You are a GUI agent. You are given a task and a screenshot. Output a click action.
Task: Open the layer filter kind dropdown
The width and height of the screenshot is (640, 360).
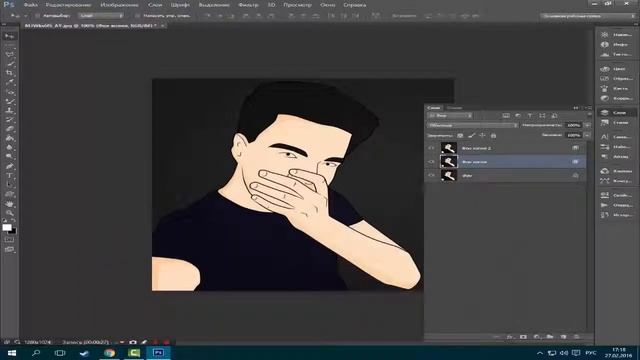(450, 116)
